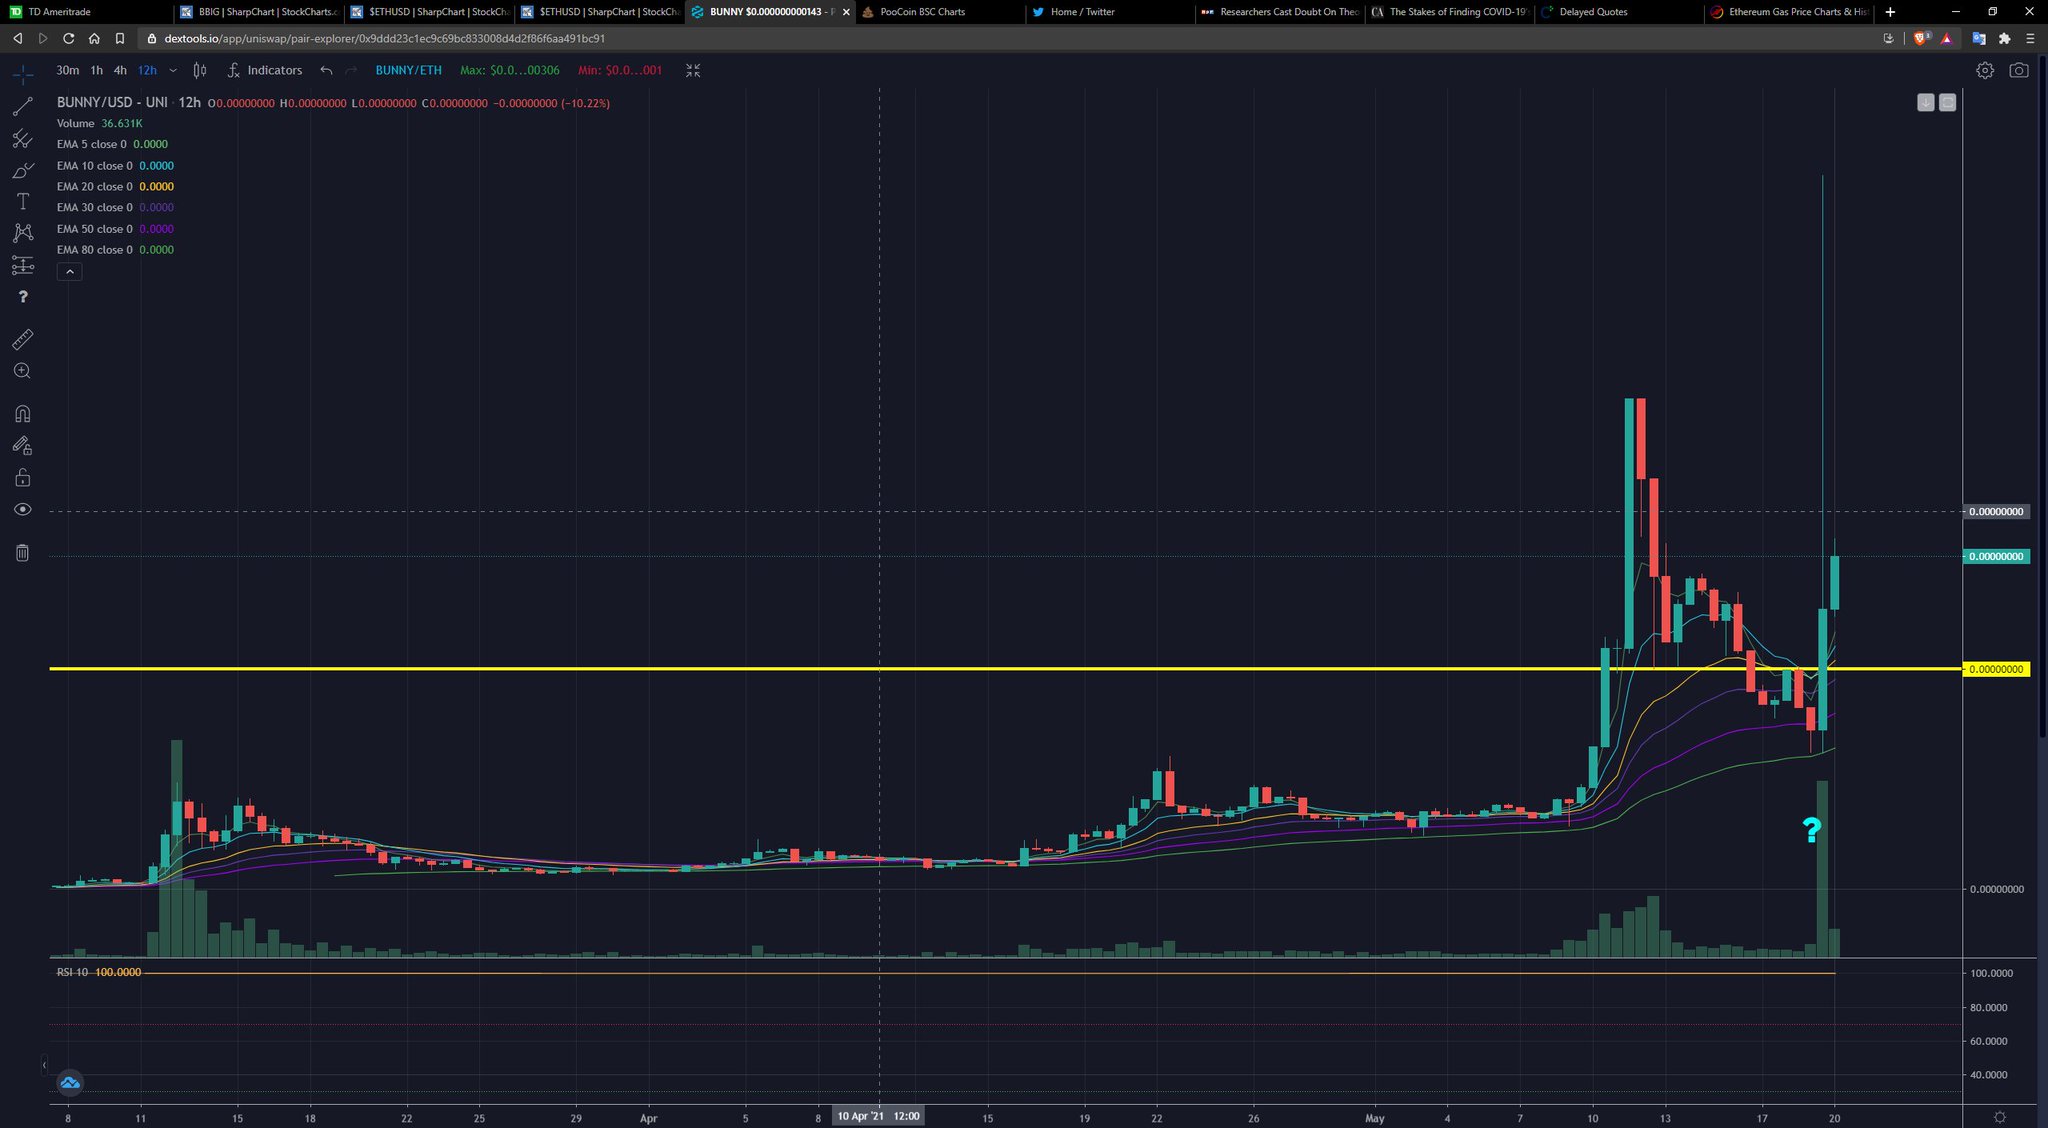This screenshot has width=2048, height=1128.
Task: Click the zoom in magnifier tool
Action: tap(22, 371)
